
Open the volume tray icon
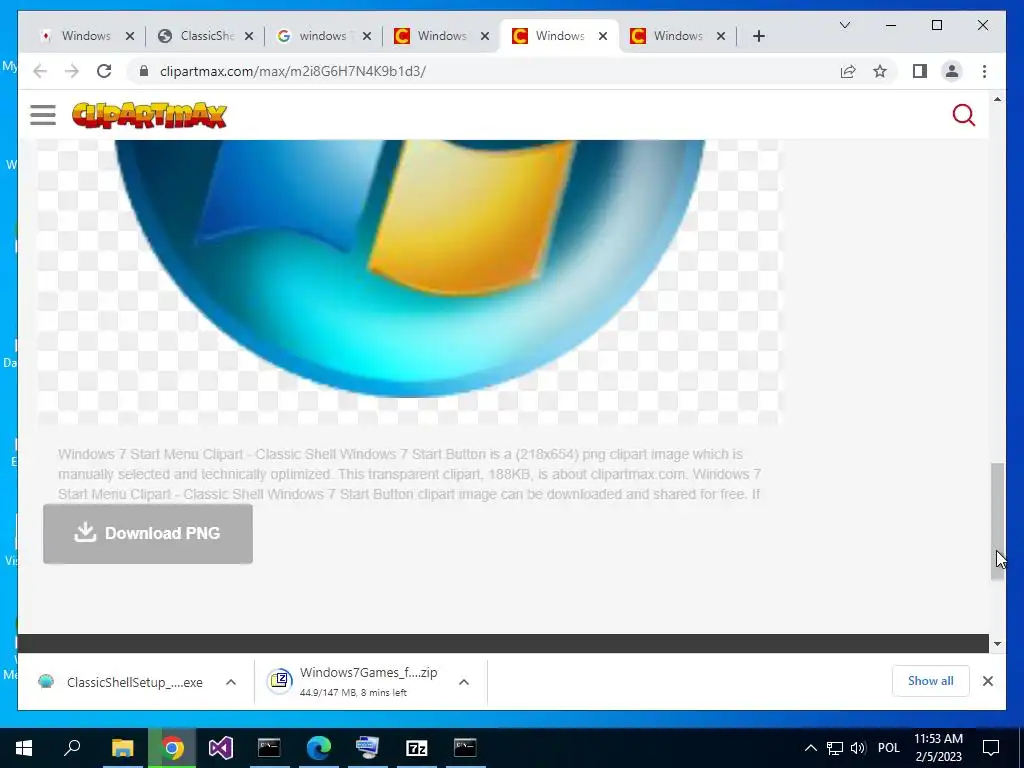[858, 748]
